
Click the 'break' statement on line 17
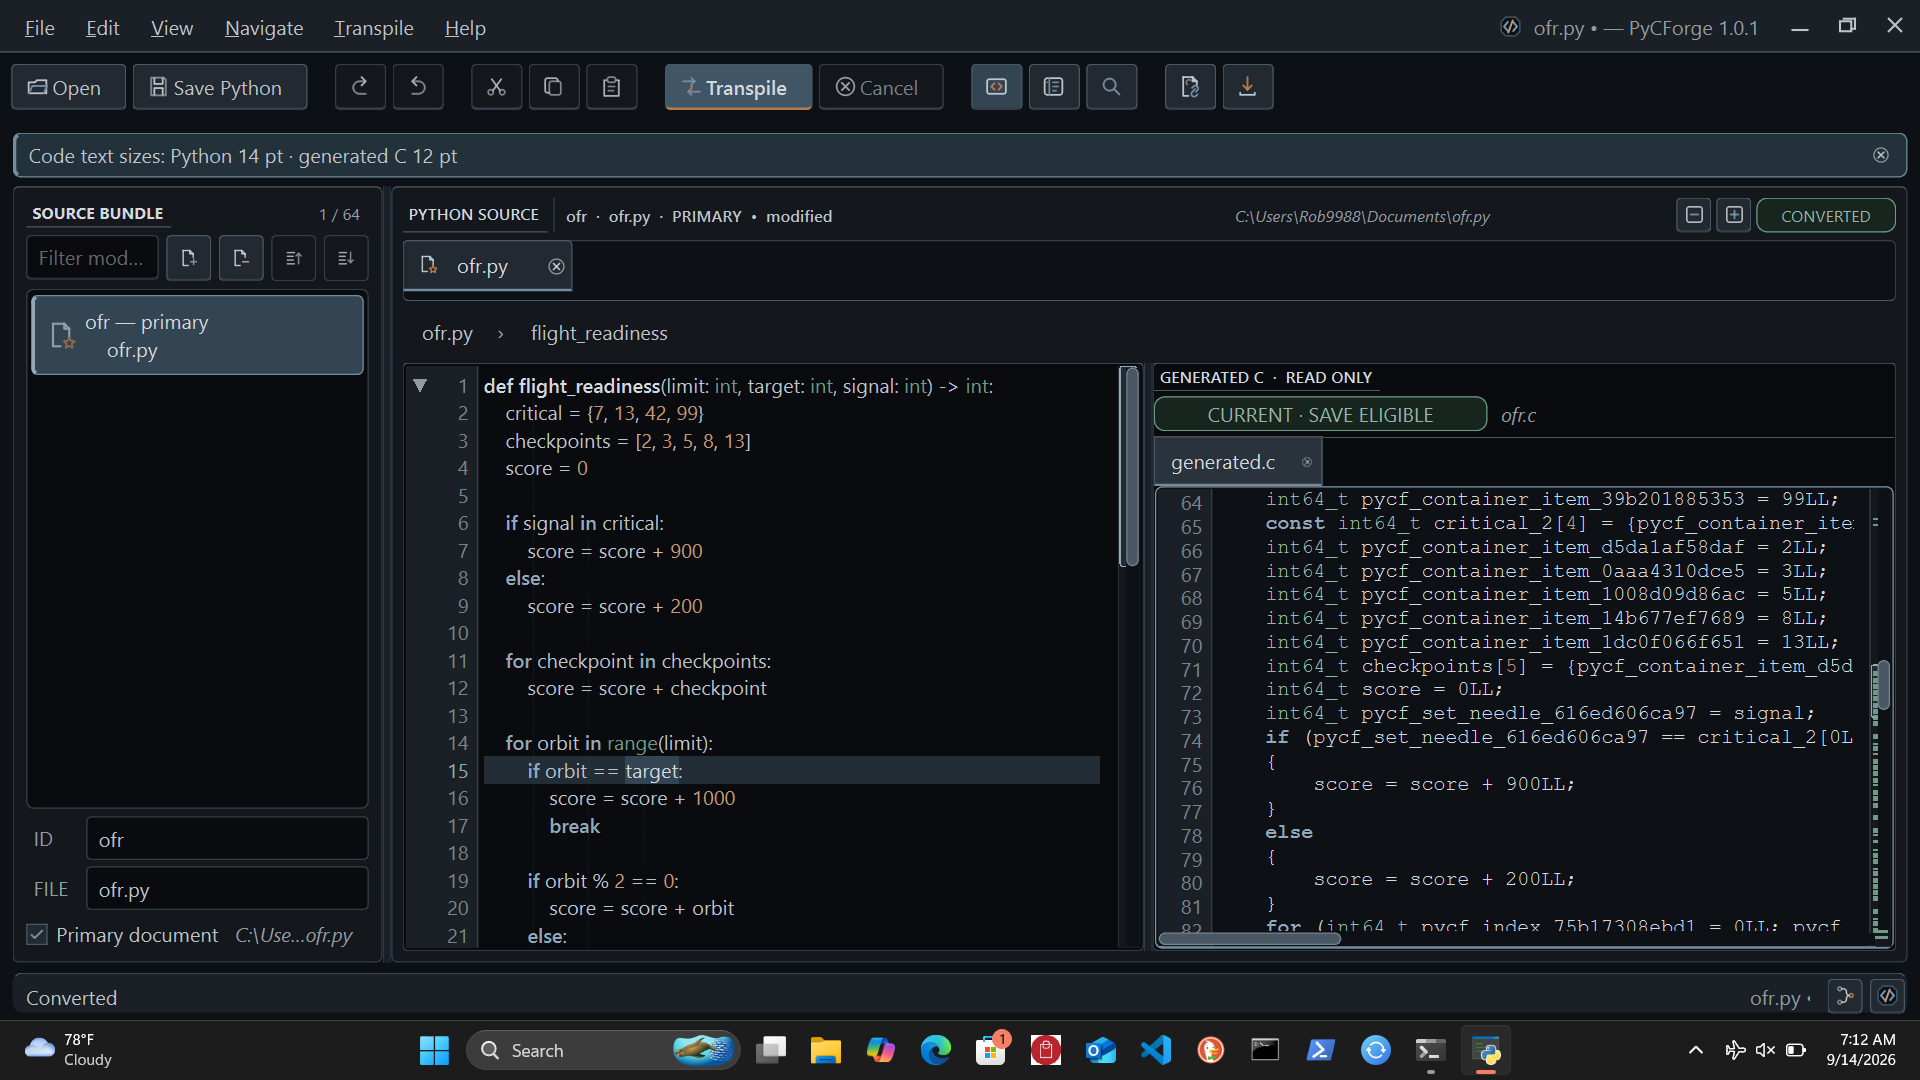[574, 826]
